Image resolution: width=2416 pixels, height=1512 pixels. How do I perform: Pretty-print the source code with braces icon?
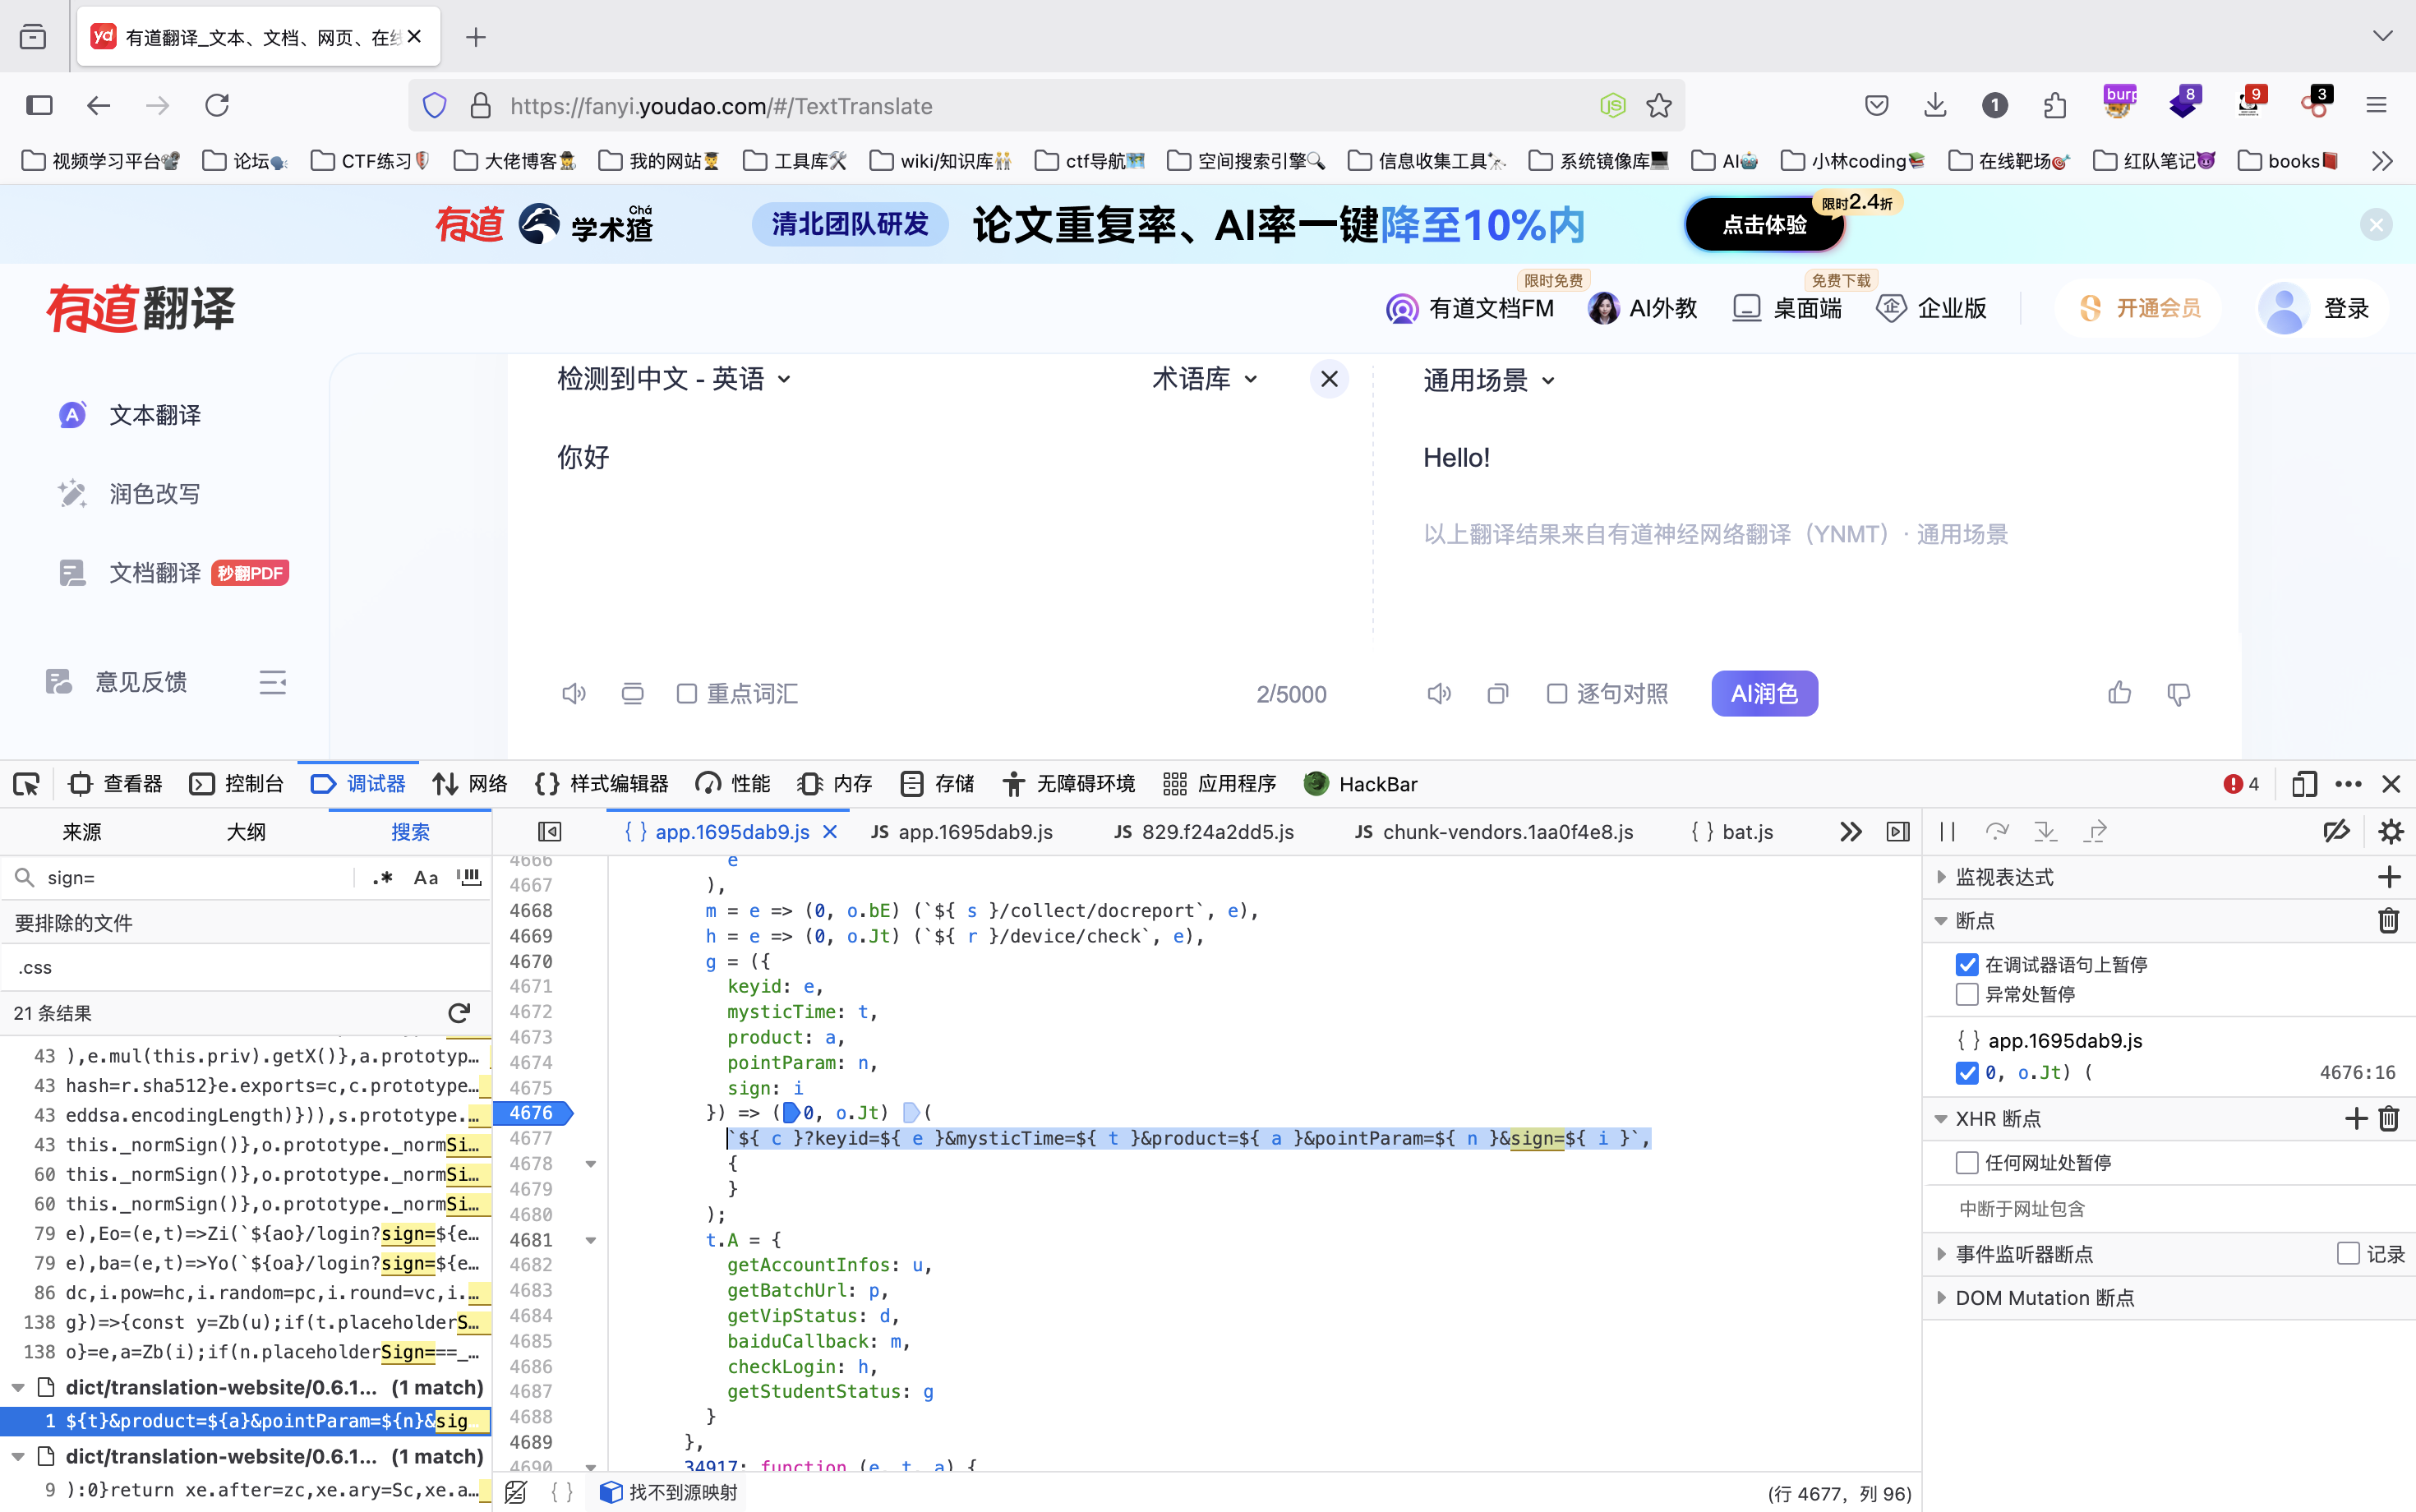(561, 1491)
